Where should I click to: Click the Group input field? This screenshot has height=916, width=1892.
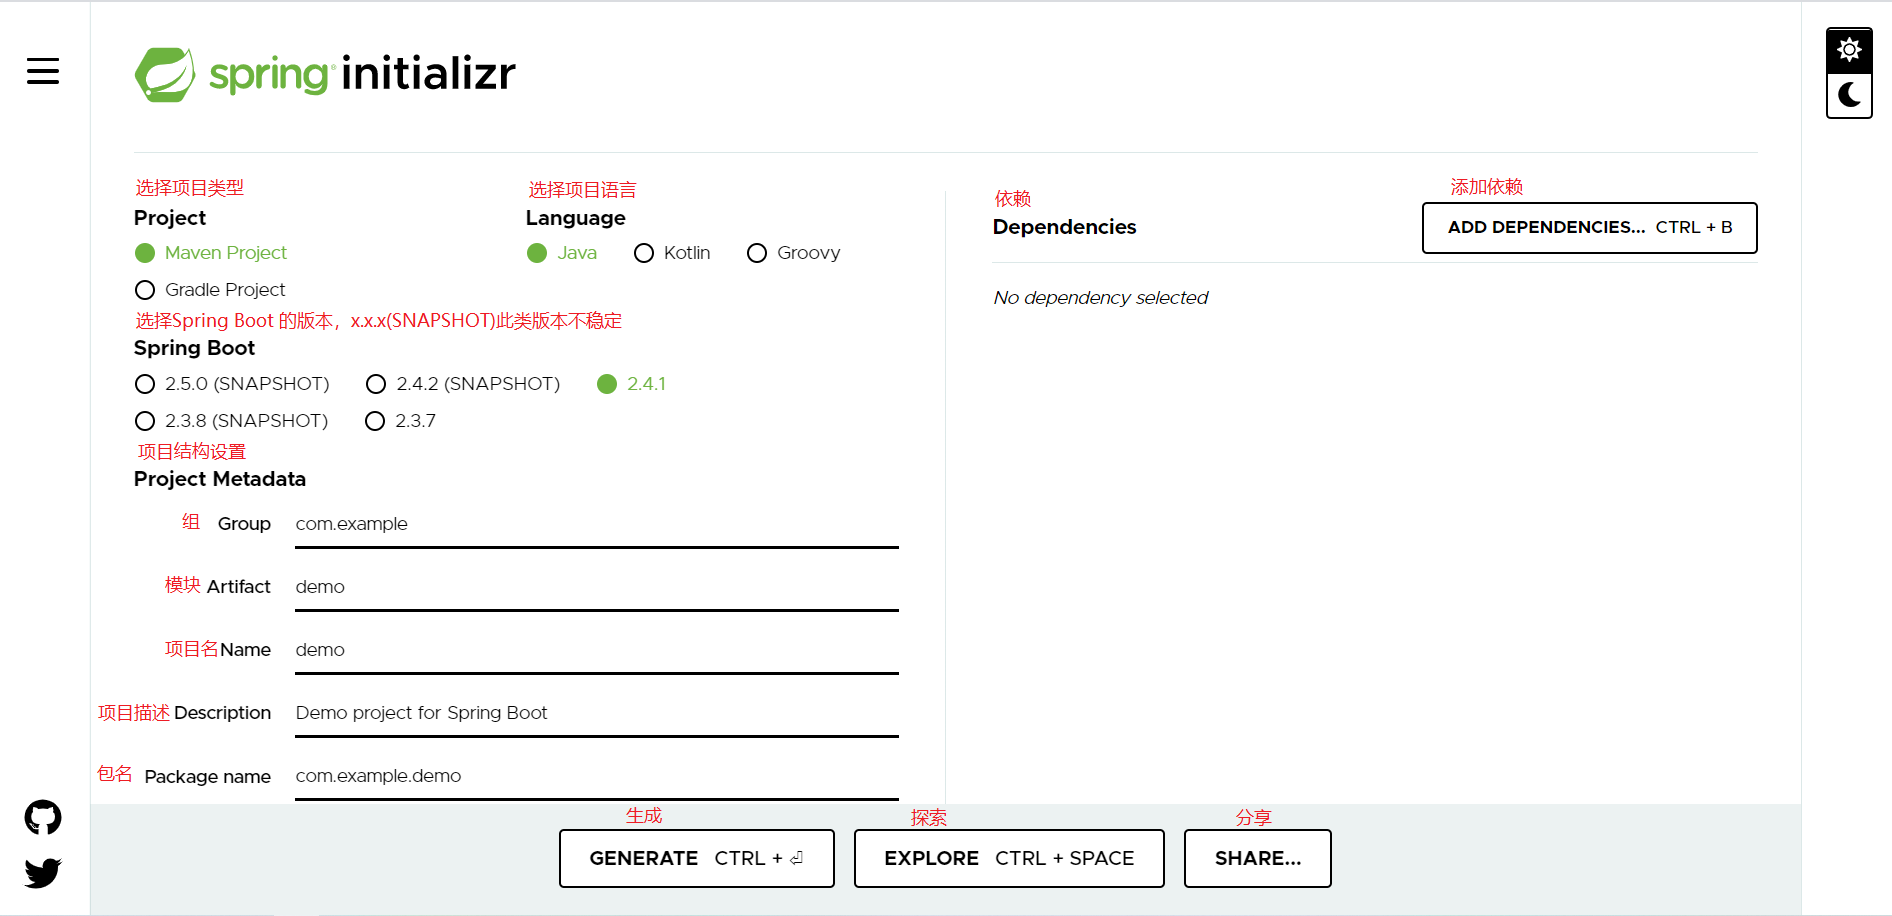(597, 525)
